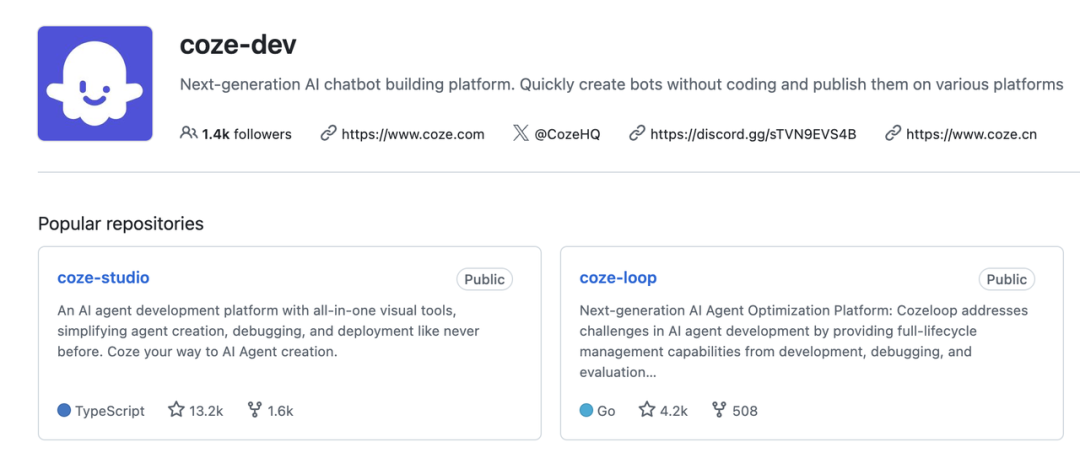Click star icon on coze-loop card
Screen dimensions: 1080x453
click(x=646, y=410)
